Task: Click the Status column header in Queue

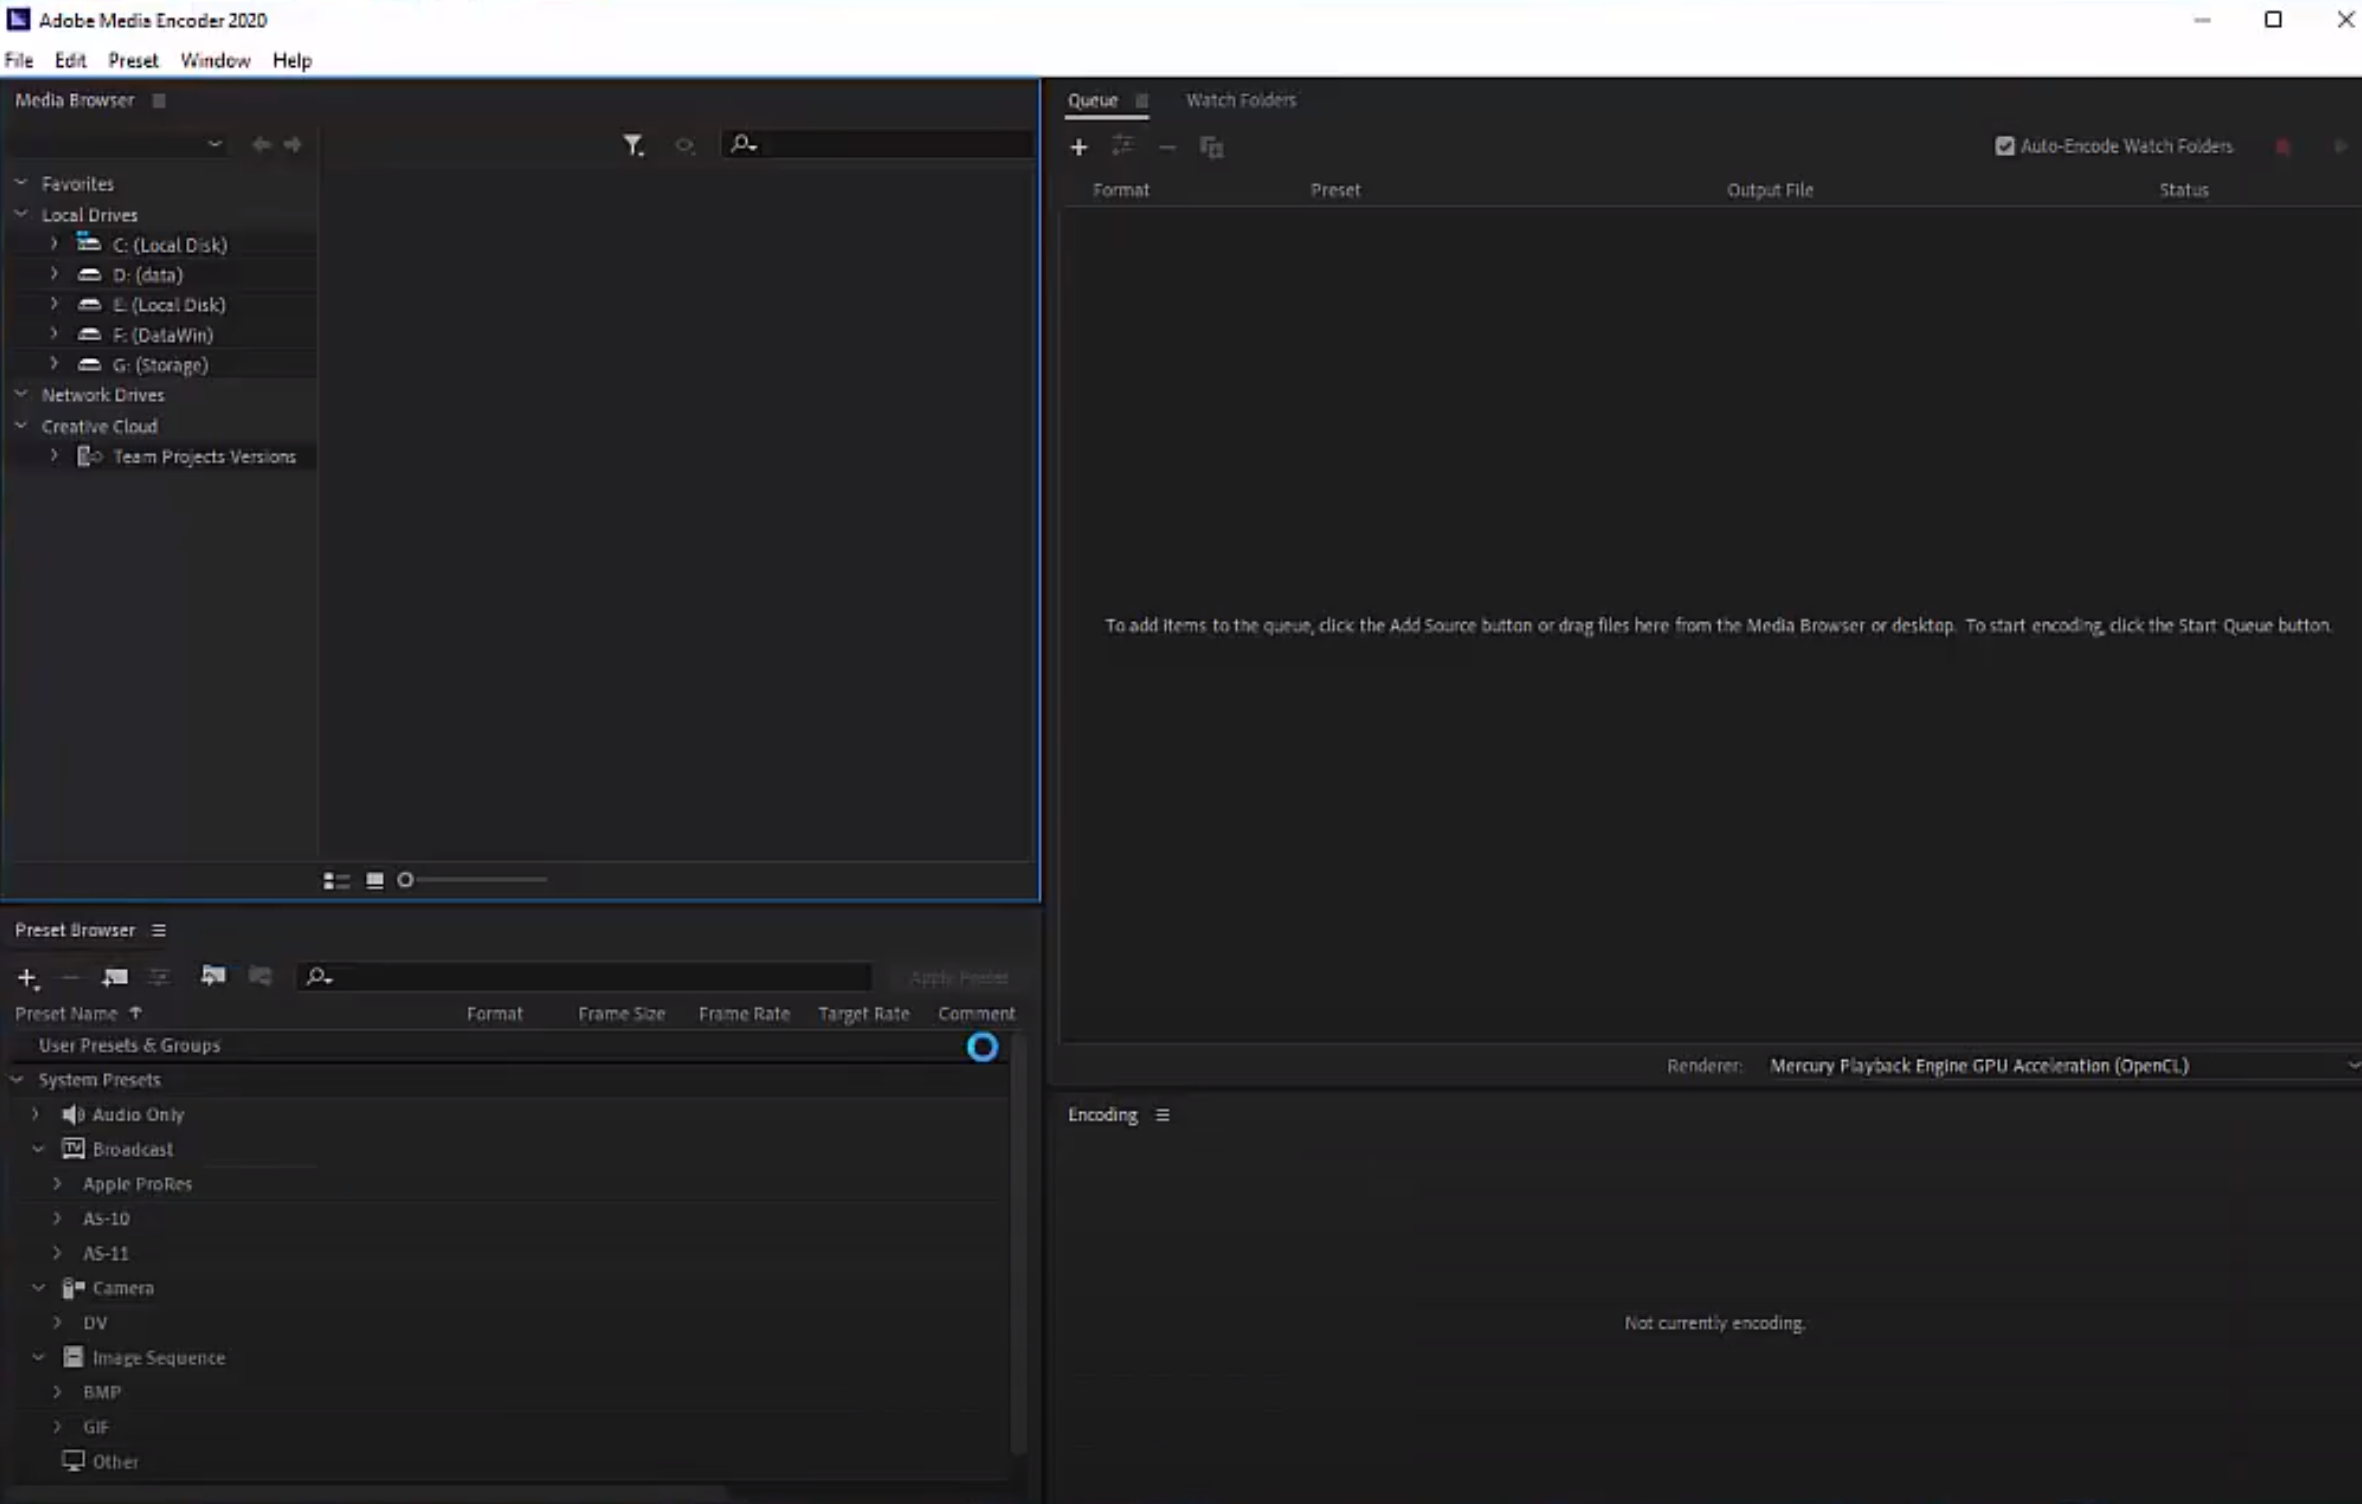Action: tap(2184, 190)
